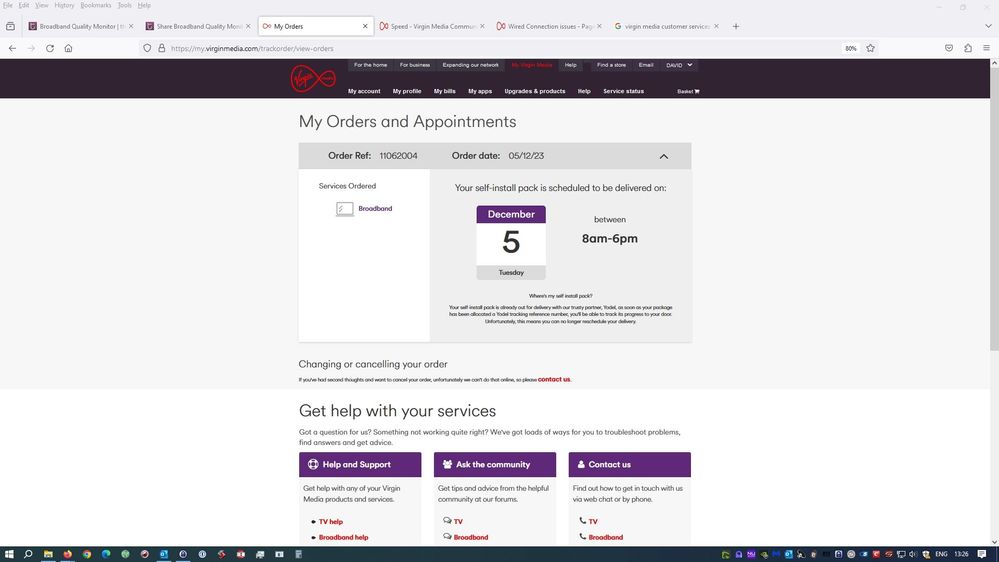Viewport: 999px width, 562px height.
Task: Change the 80% page zoom level
Action: 851,48
